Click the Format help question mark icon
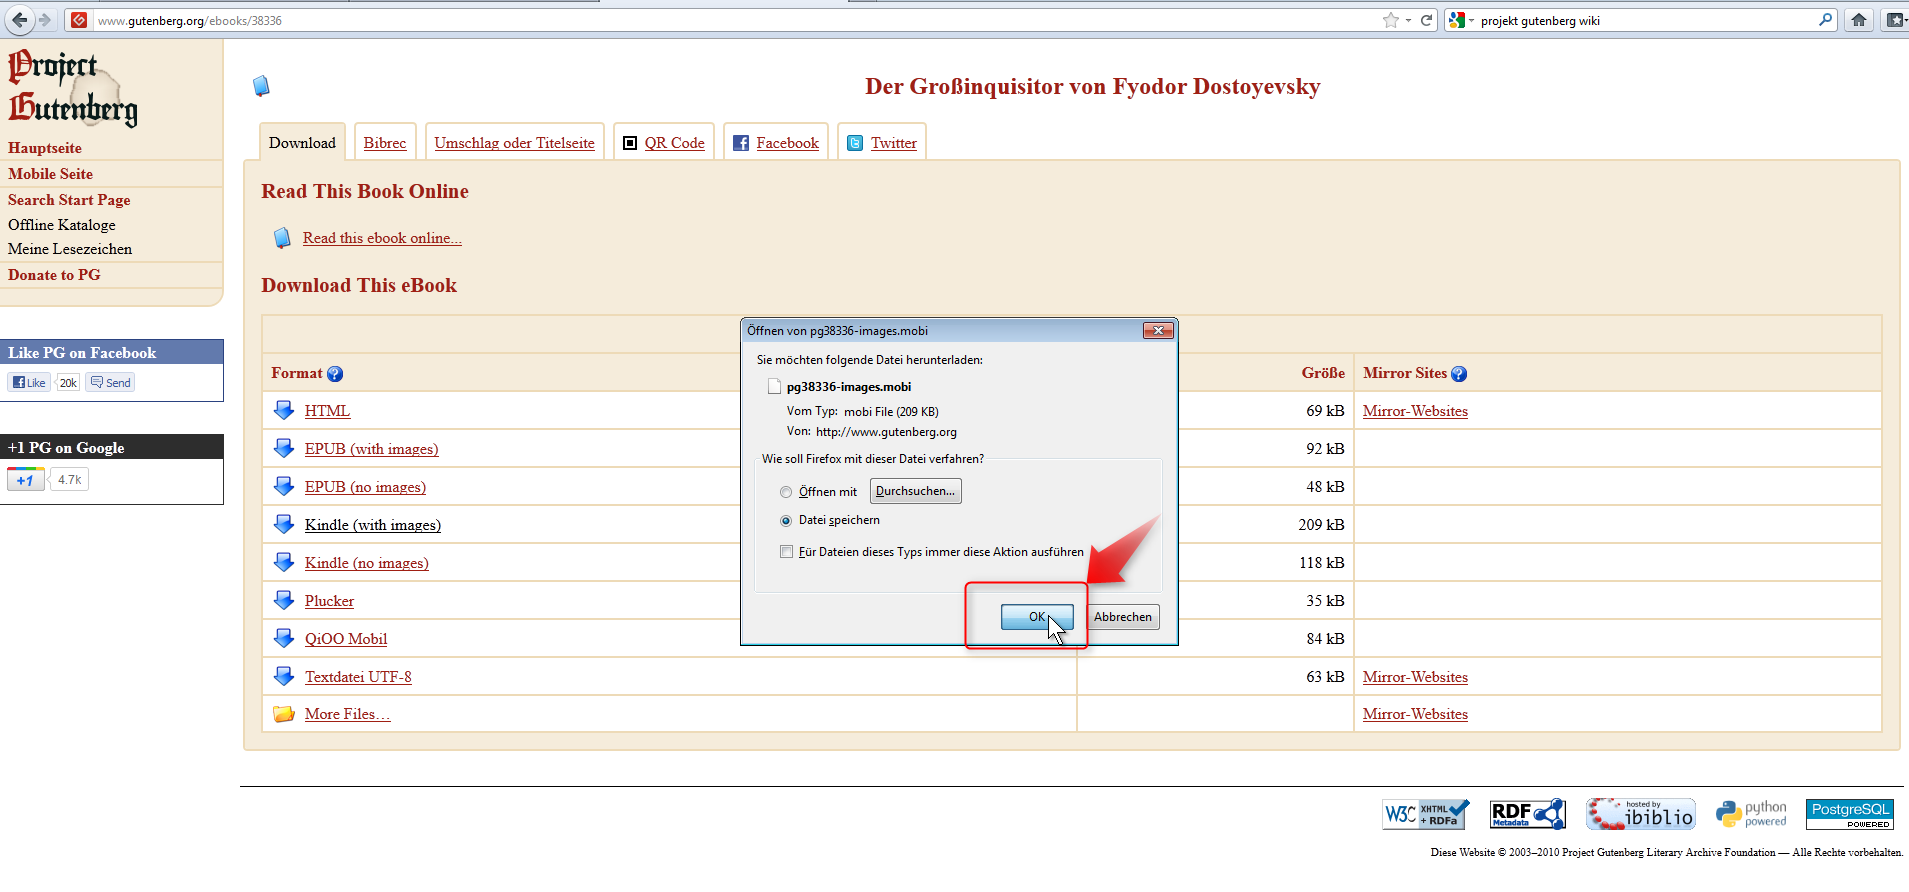 coord(335,374)
